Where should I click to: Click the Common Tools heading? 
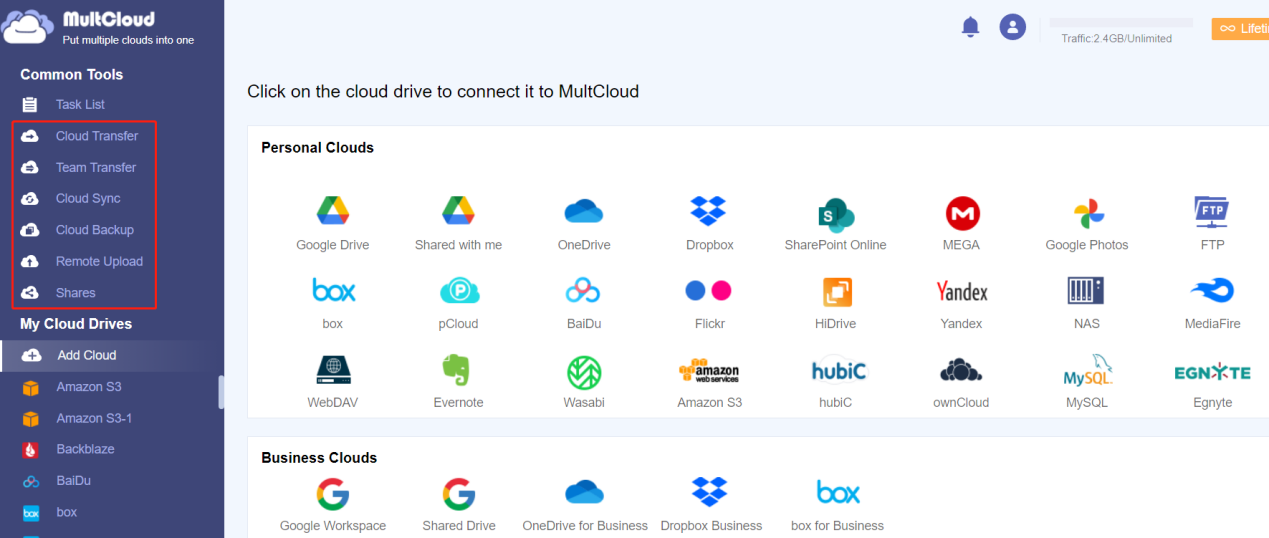click(x=72, y=74)
